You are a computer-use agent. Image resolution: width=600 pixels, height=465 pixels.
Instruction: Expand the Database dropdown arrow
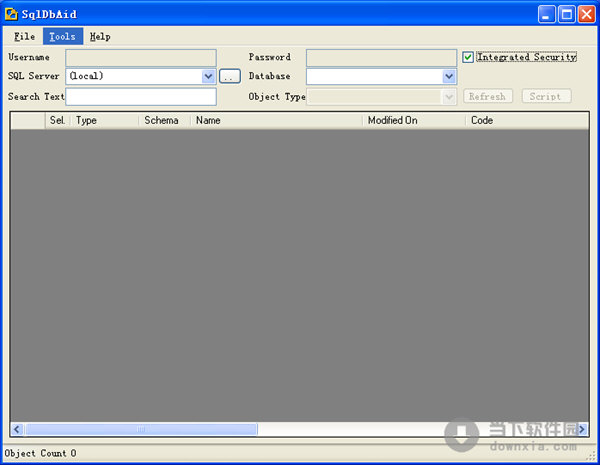[x=449, y=76]
